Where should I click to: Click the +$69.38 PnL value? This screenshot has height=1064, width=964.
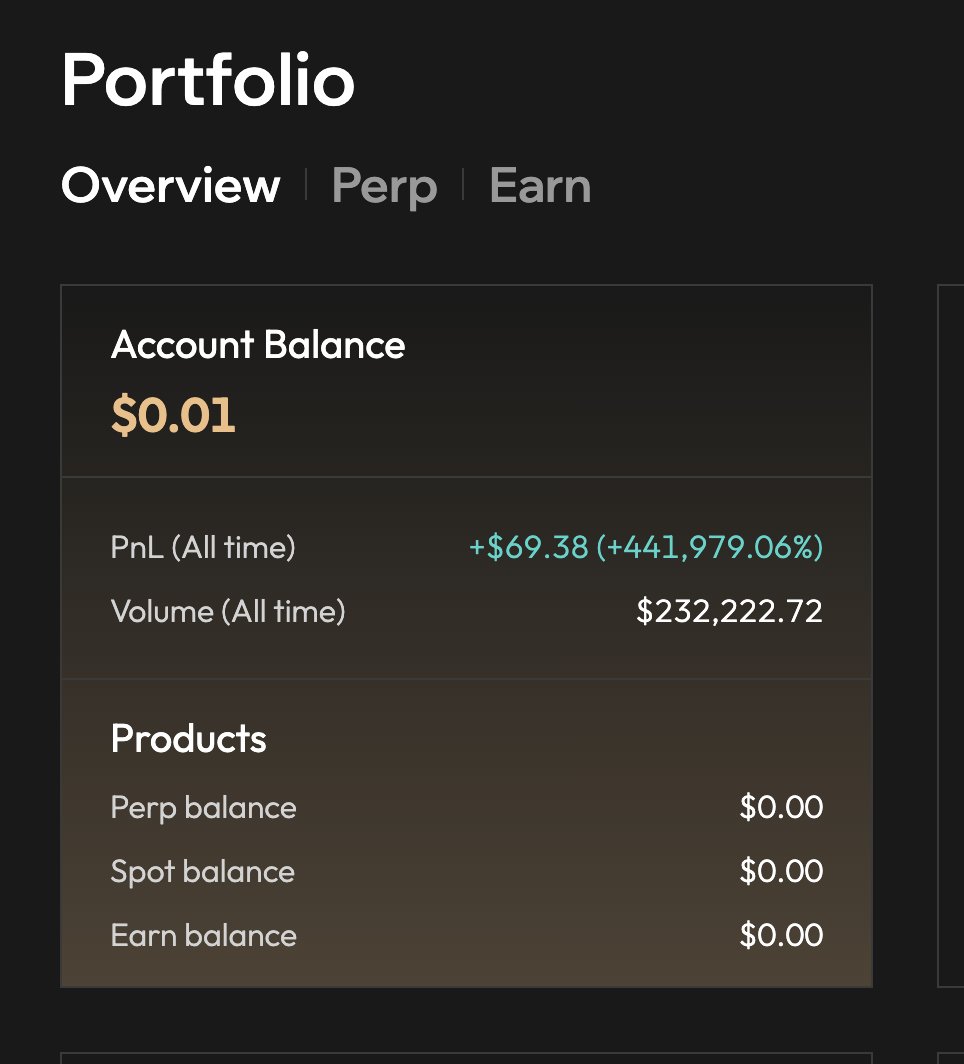528,547
